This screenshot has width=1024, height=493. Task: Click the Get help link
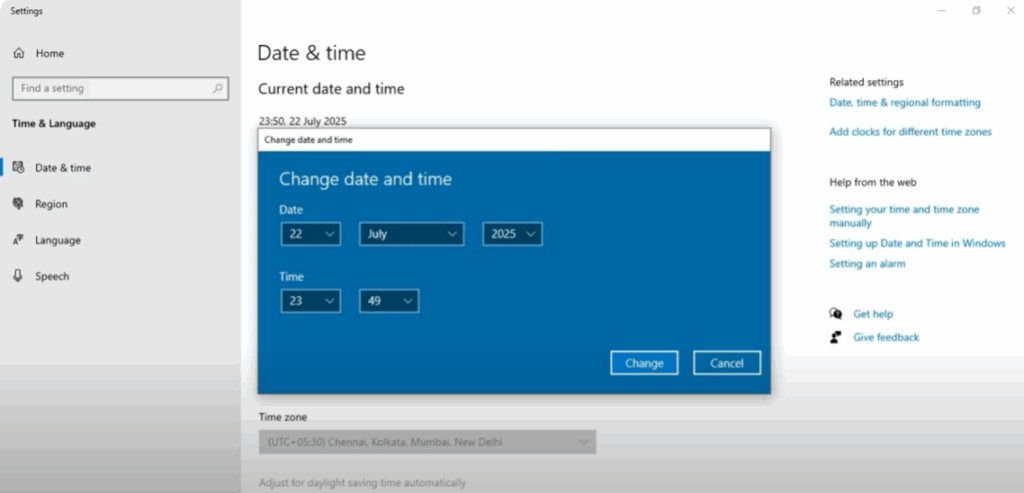pos(872,314)
